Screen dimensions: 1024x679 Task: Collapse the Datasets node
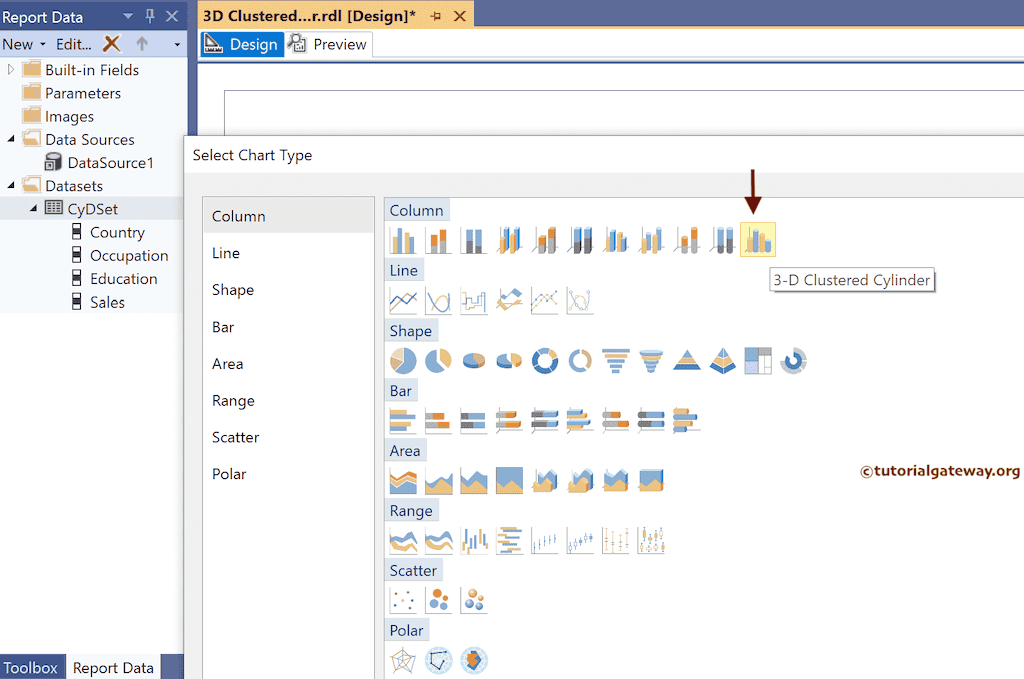pyautogui.click(x=11, y=185)
